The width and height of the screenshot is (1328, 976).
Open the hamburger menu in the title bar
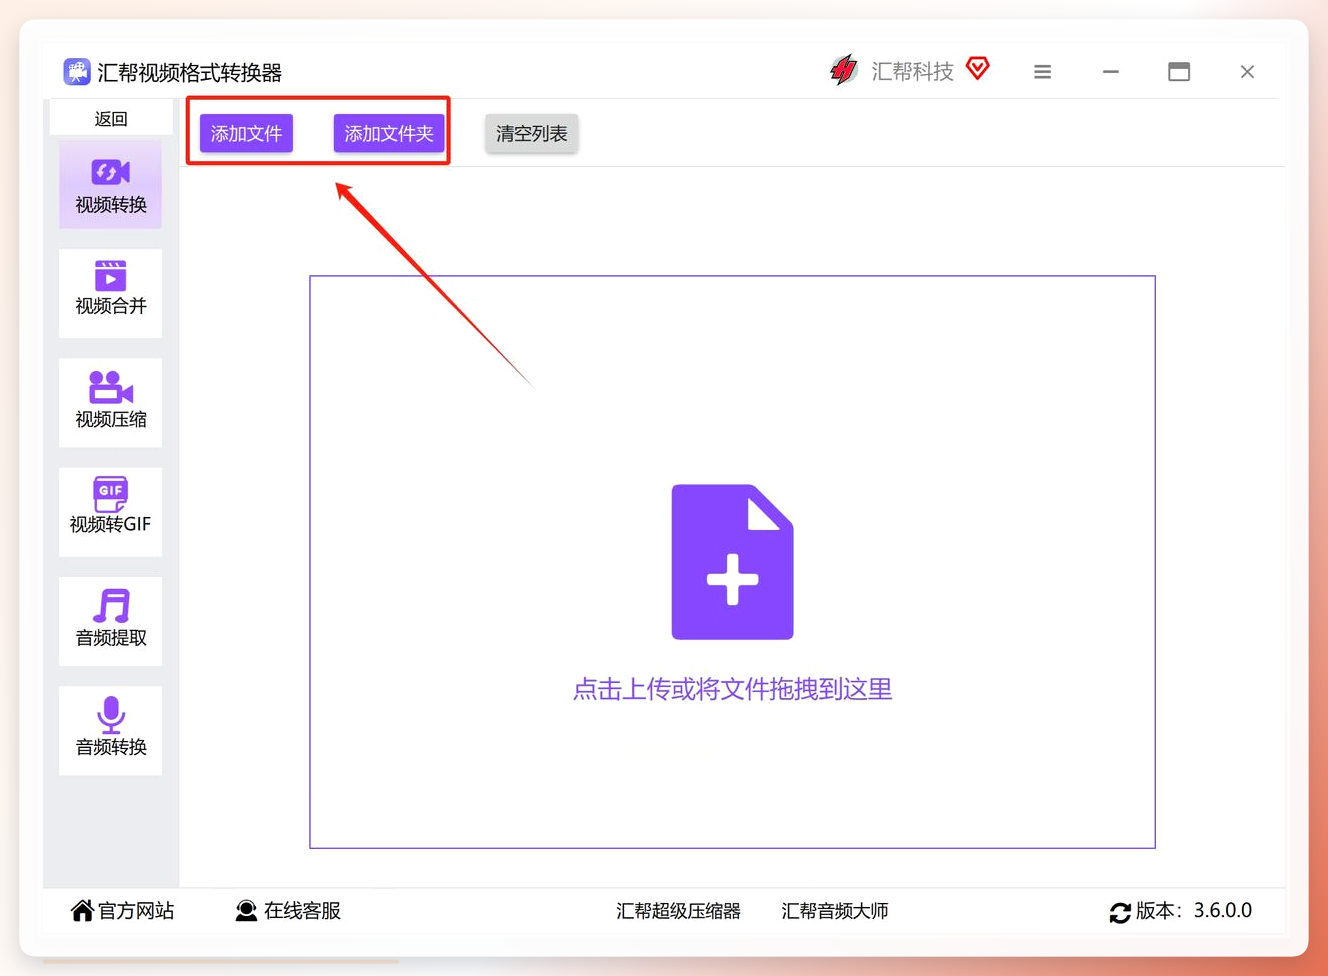point(1042,72)
